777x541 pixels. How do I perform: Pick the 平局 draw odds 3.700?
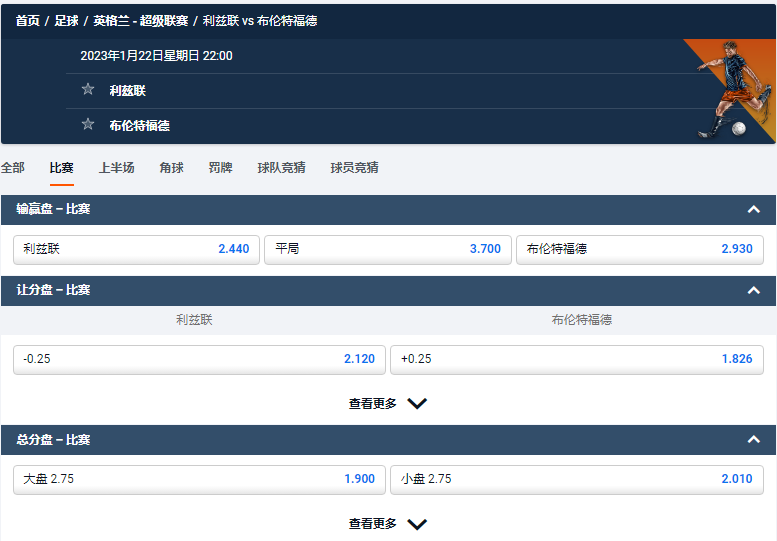[388, 249]
